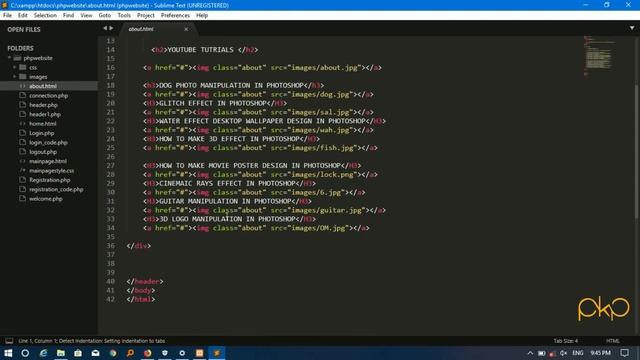Screen dimensions: 640x360
Task: Open the Windows Start menu
Action: coord(8,353)
